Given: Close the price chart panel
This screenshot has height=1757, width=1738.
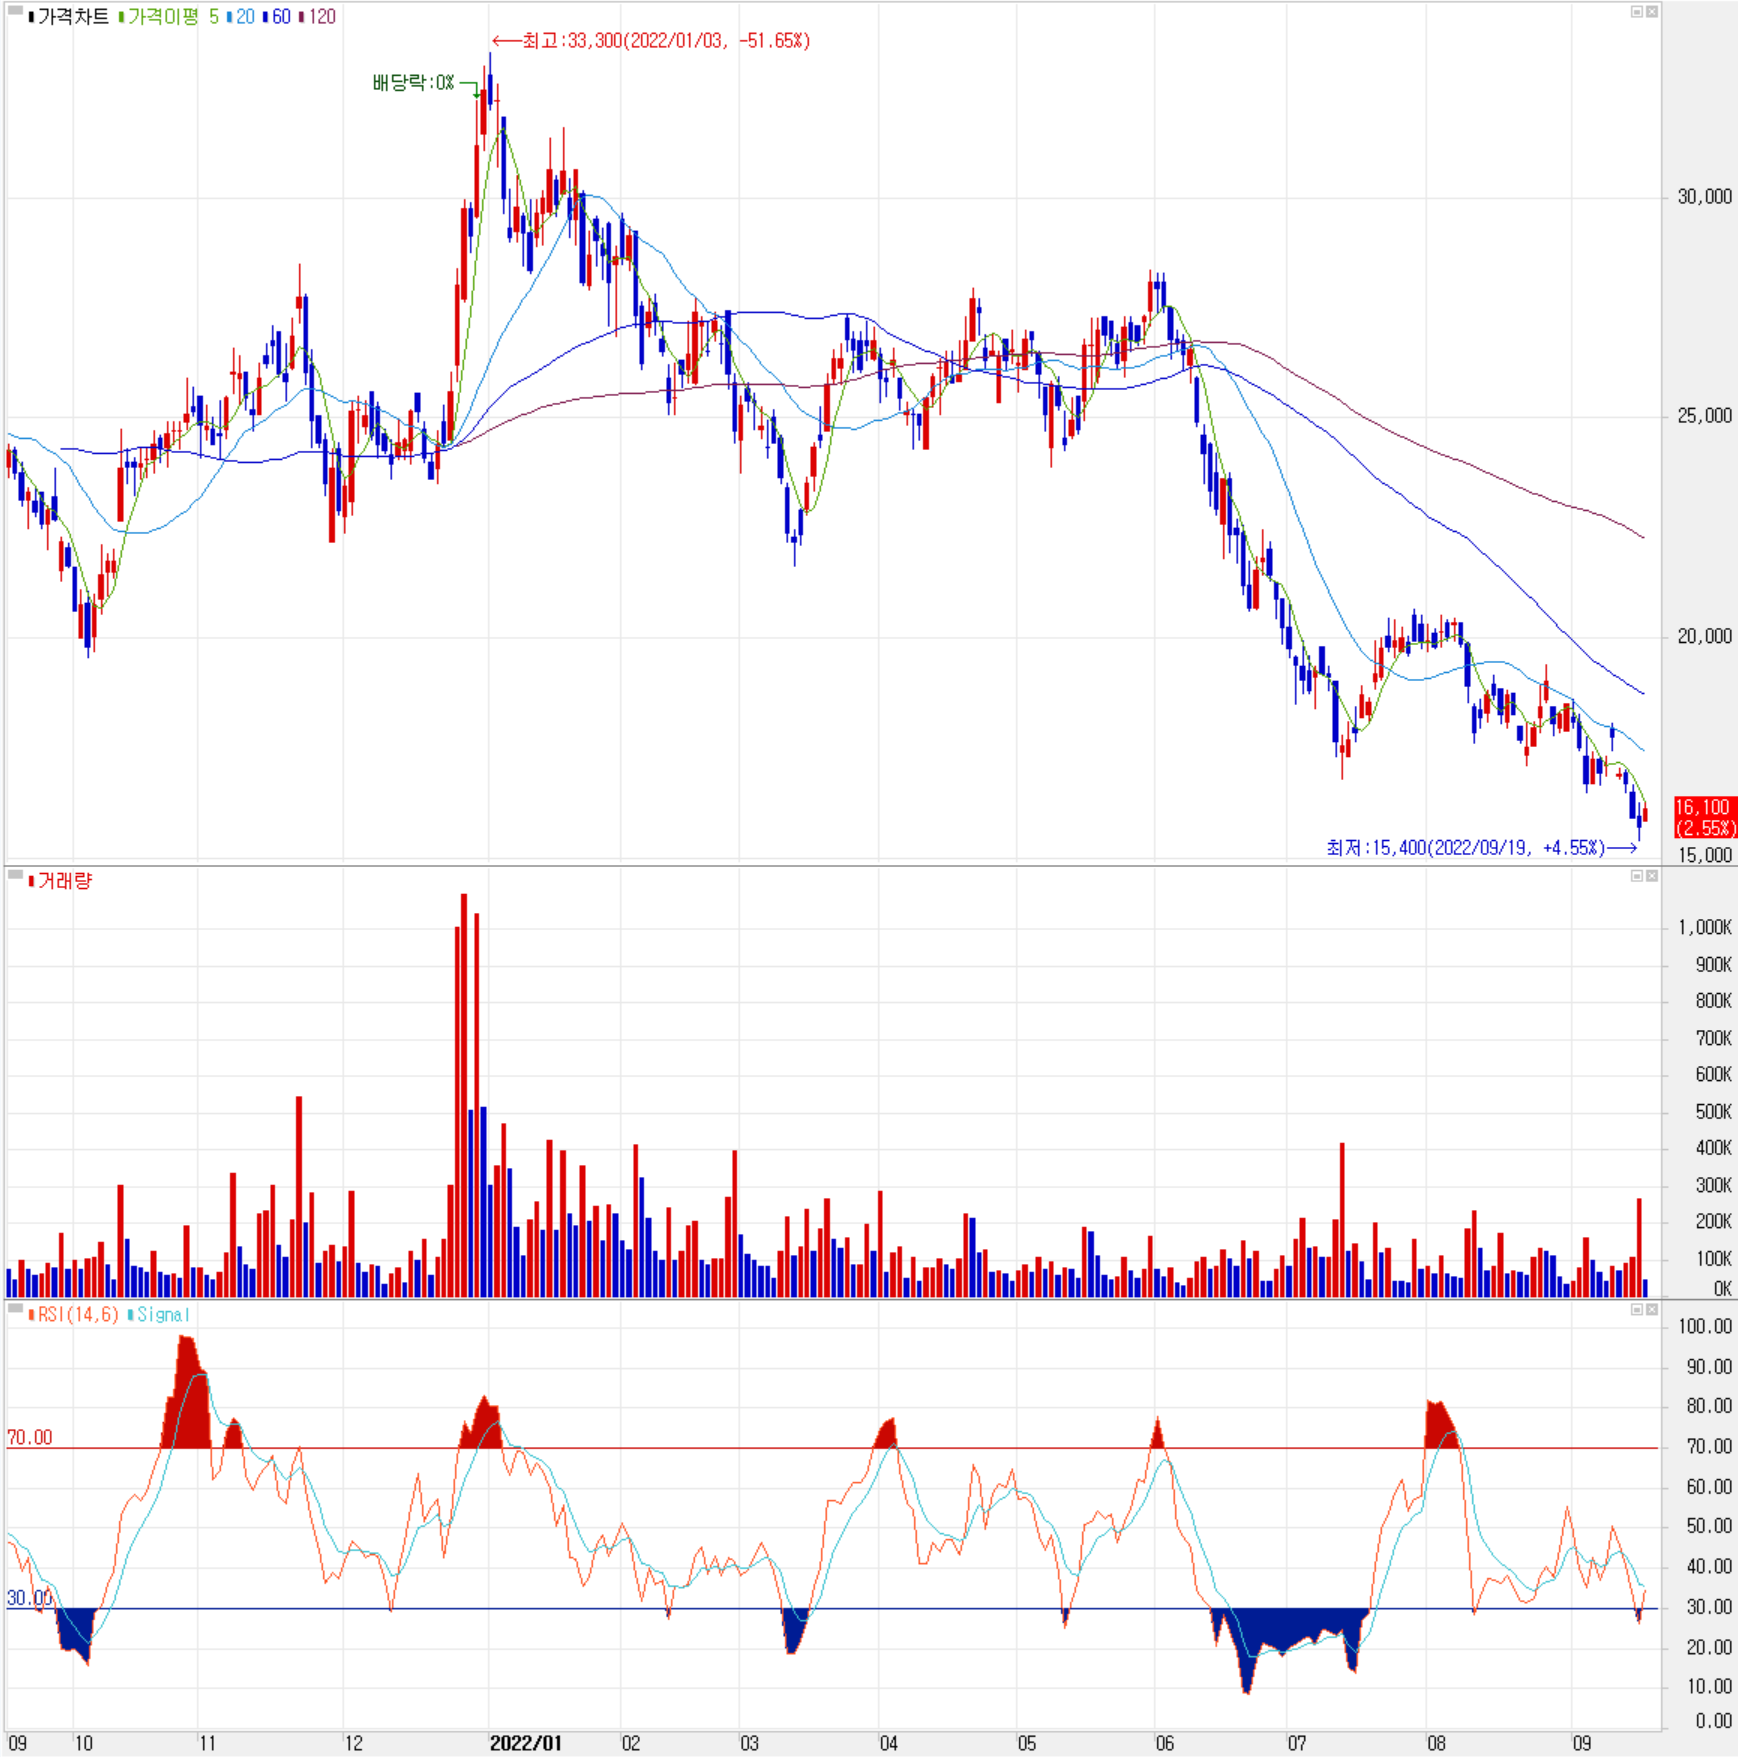Looking at the screenshot, I should point(1652,12).
